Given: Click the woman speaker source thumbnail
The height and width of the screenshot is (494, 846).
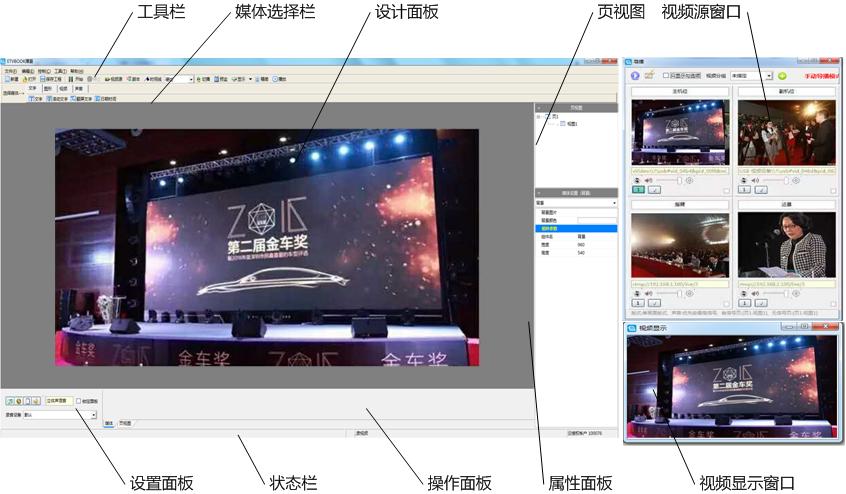Looking at the screenshot, I should [787, 245].
